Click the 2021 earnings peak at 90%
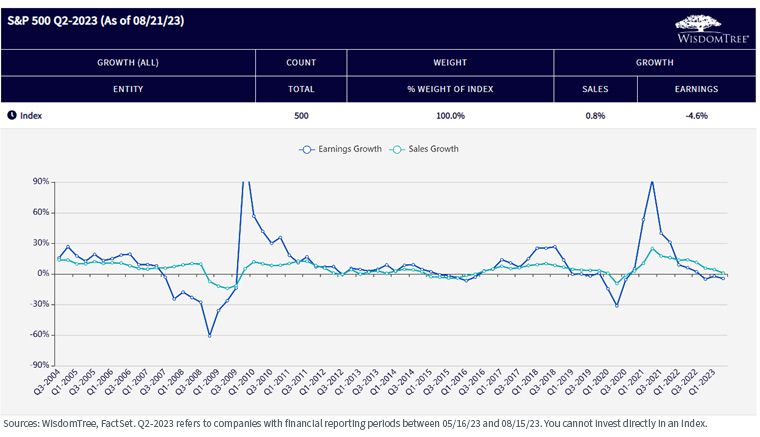The height and width of the screenshot is (437, 760). 652,182
